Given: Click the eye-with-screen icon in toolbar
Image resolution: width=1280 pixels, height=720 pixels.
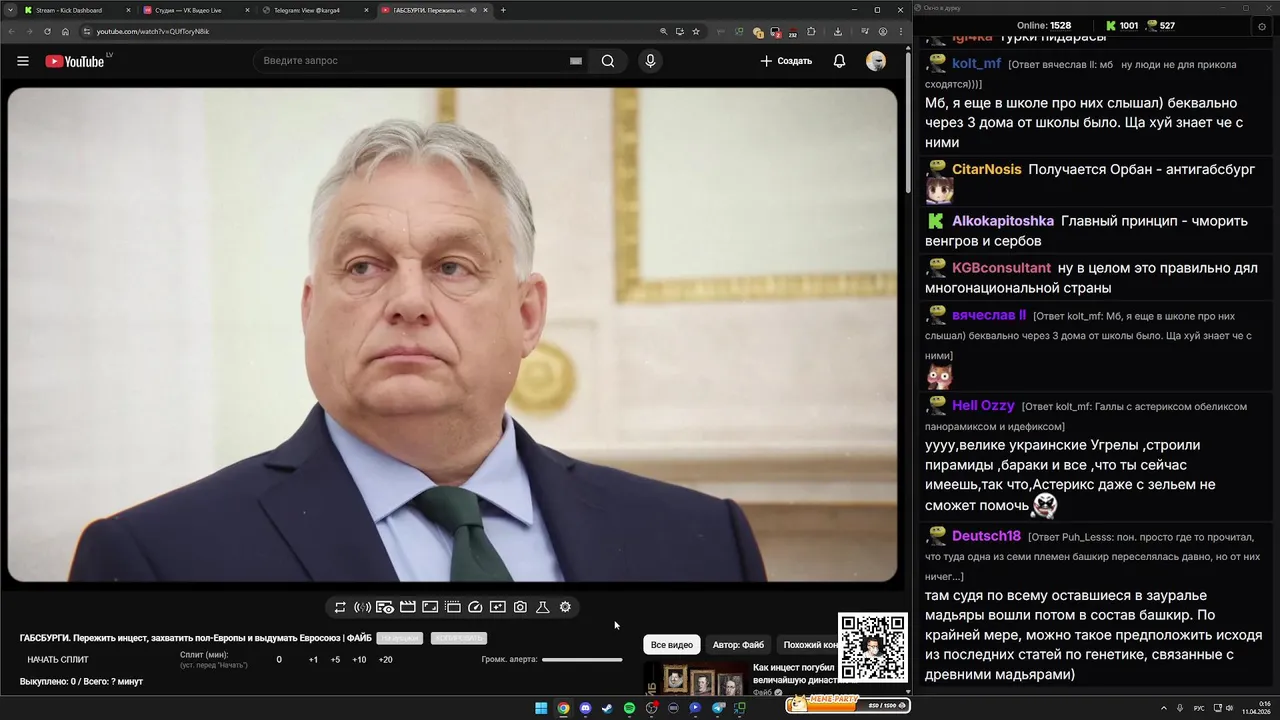Looking at the screenshot, I should click(385, 607).
